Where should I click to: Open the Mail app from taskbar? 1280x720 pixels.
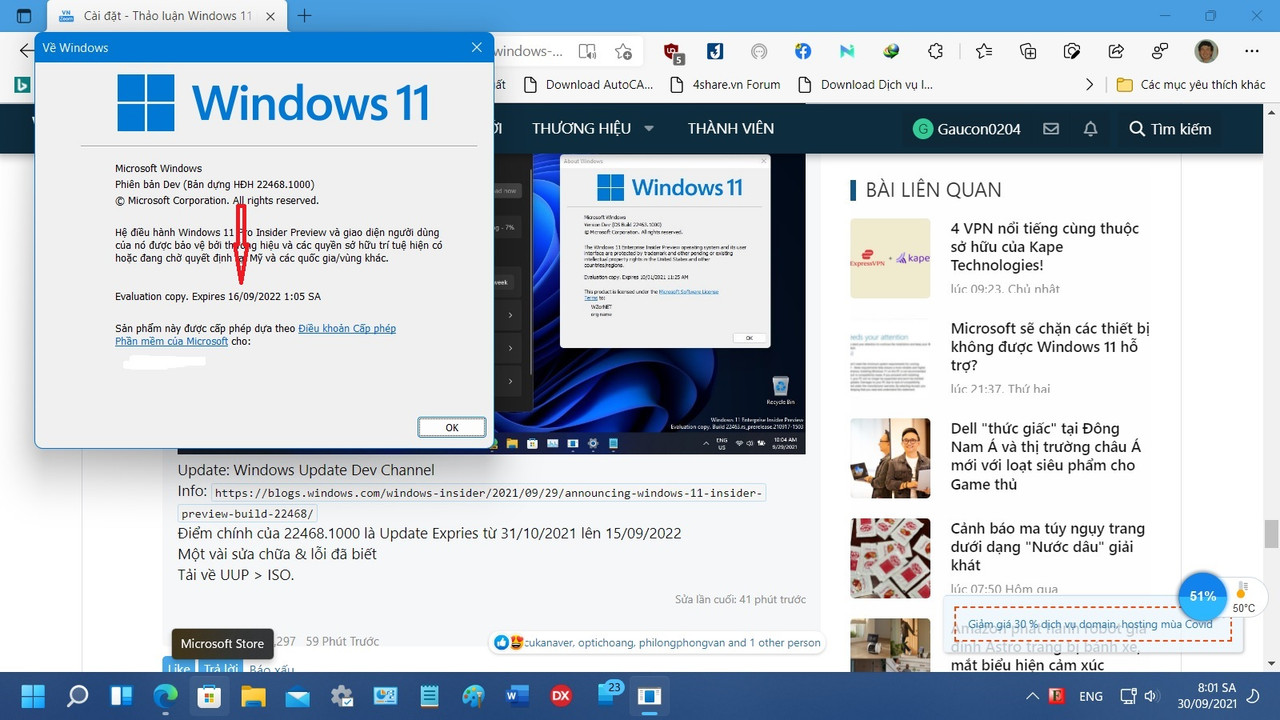(297, 696)
